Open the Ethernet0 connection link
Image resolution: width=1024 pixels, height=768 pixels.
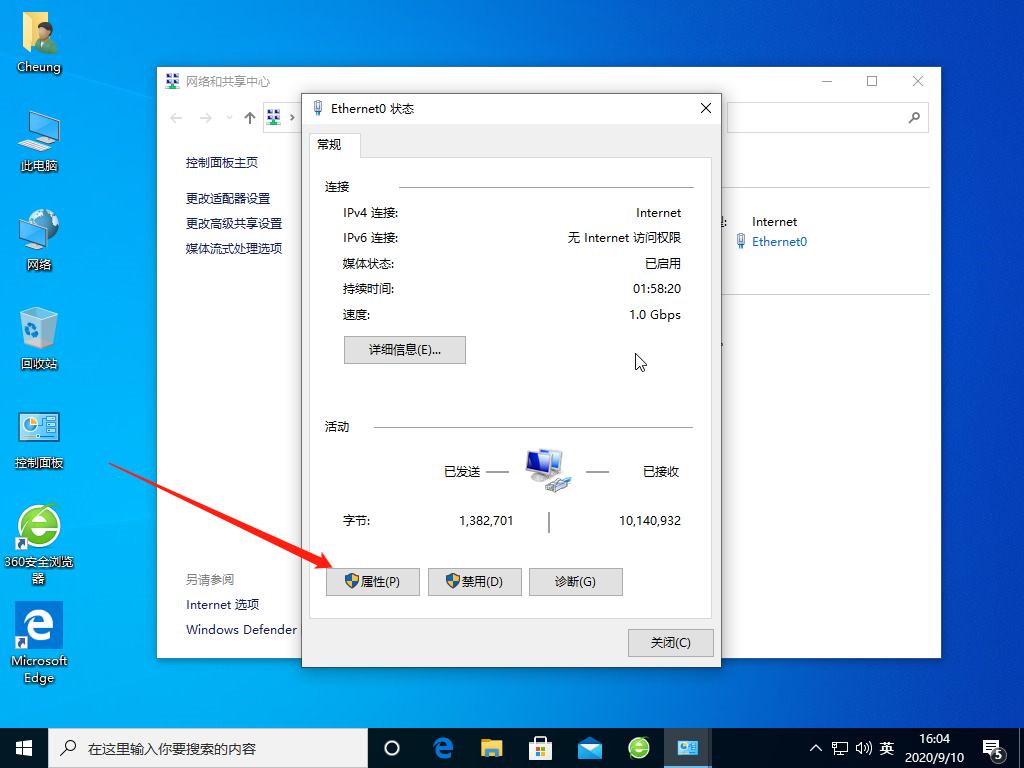click(x=778, y=241)
